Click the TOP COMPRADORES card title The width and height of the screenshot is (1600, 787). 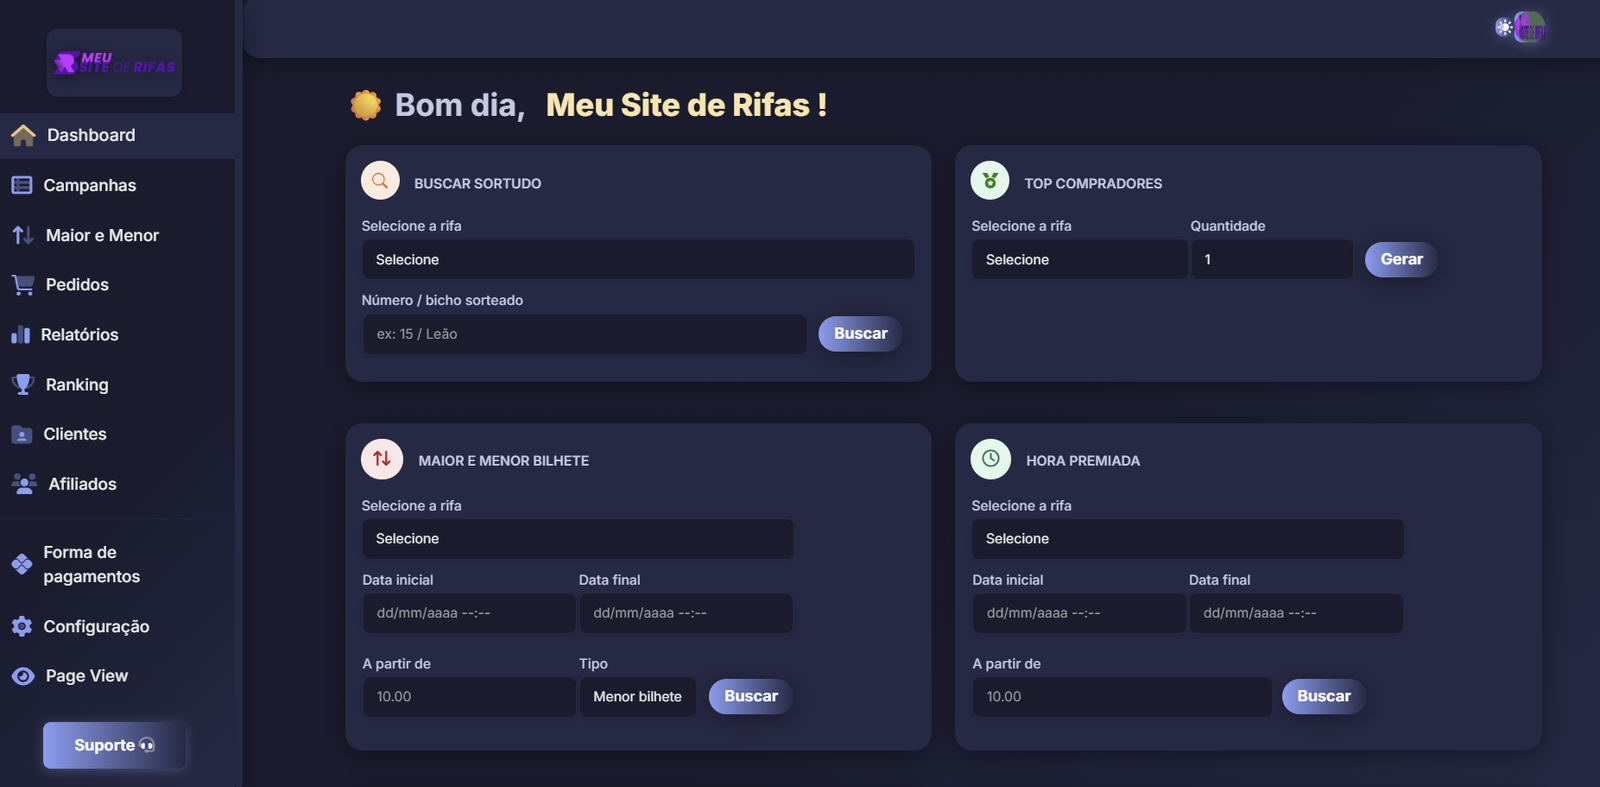(1093, 184)
